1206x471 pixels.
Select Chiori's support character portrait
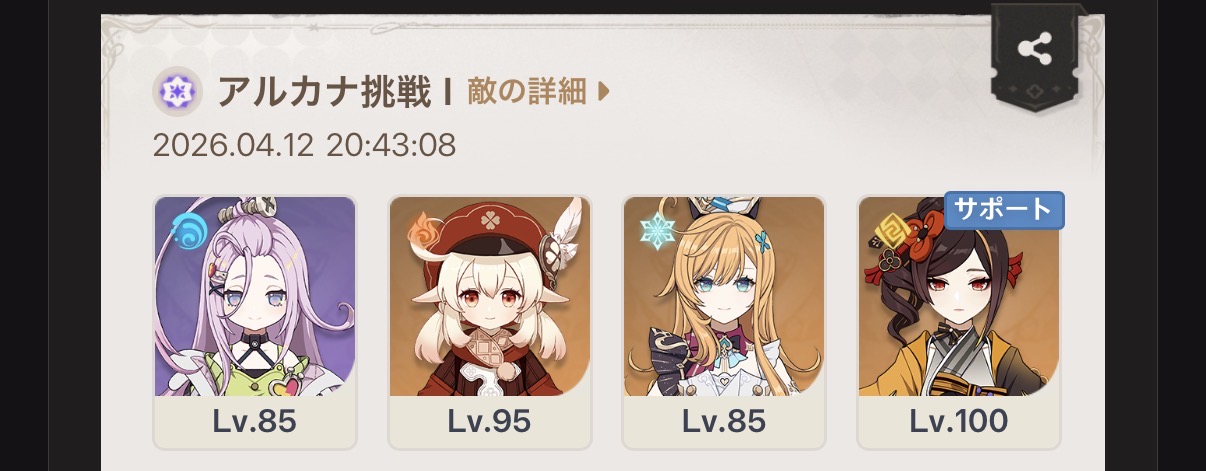(x=958, y=296)
